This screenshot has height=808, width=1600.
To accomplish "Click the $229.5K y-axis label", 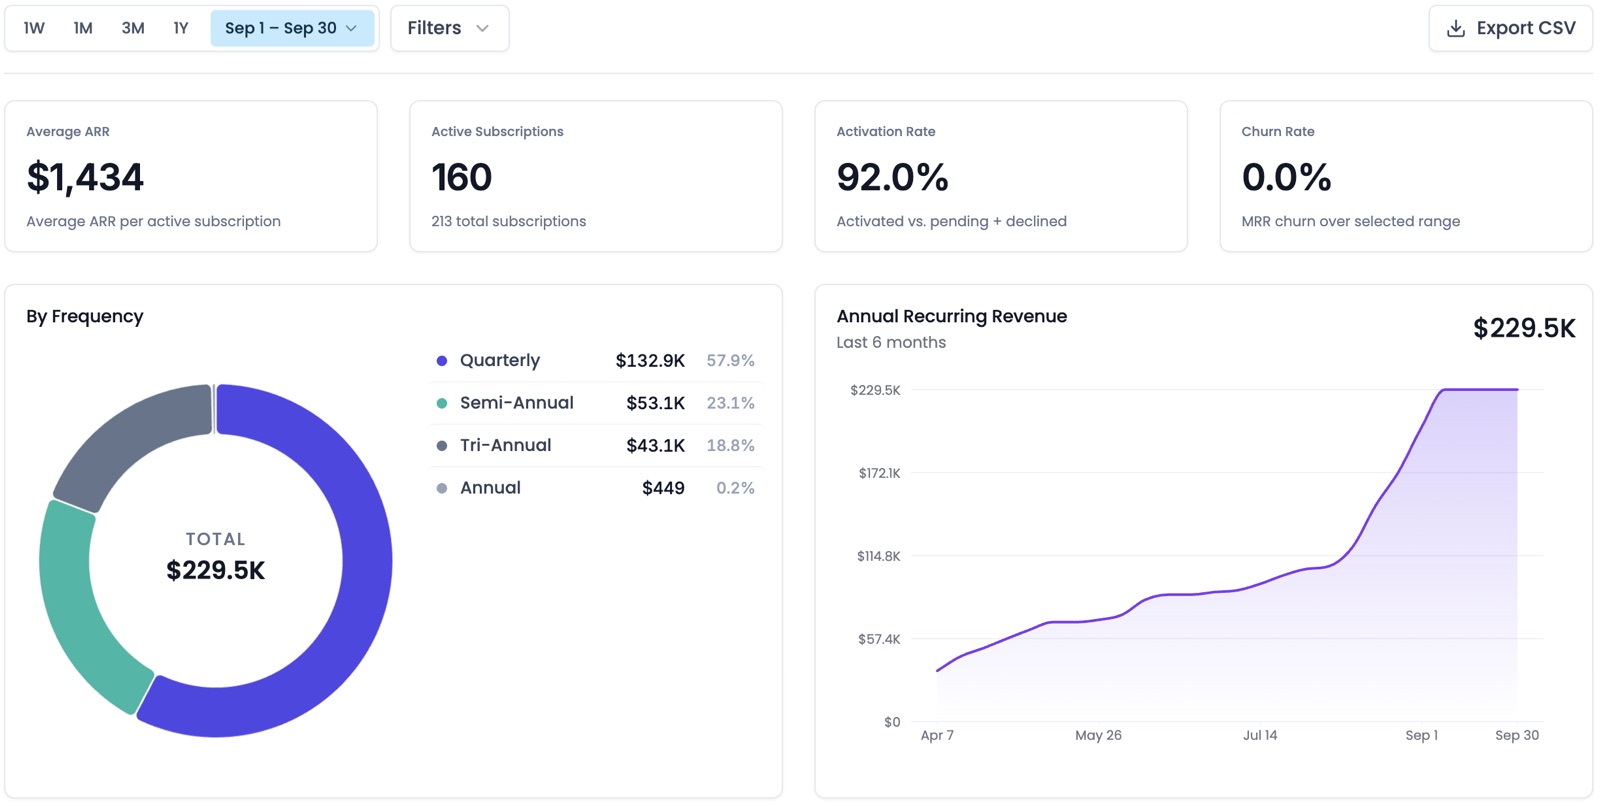I will coord(875,390).
